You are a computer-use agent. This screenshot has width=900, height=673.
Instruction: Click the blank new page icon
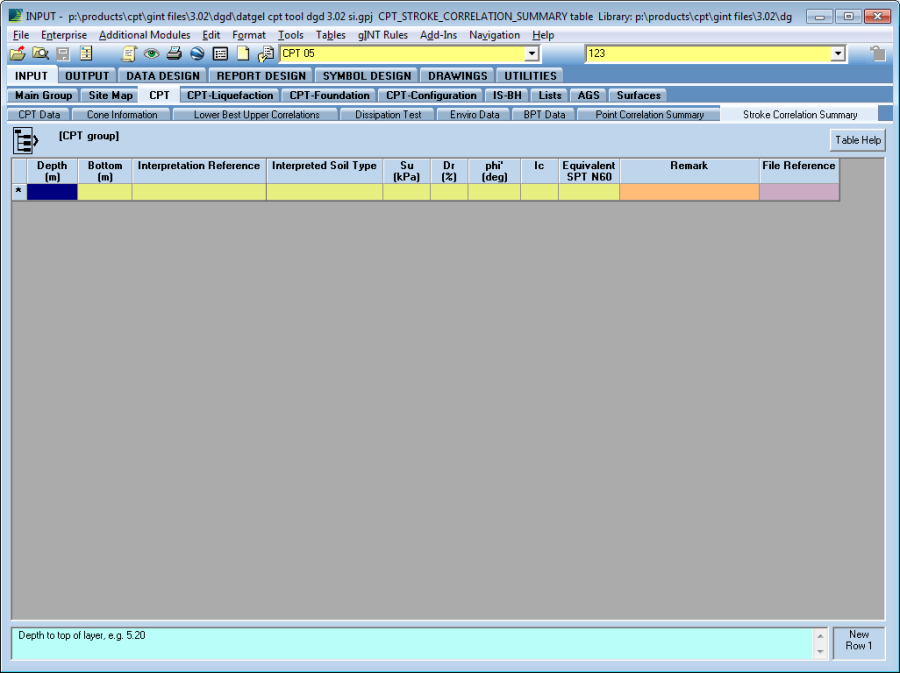click(243, 54)
